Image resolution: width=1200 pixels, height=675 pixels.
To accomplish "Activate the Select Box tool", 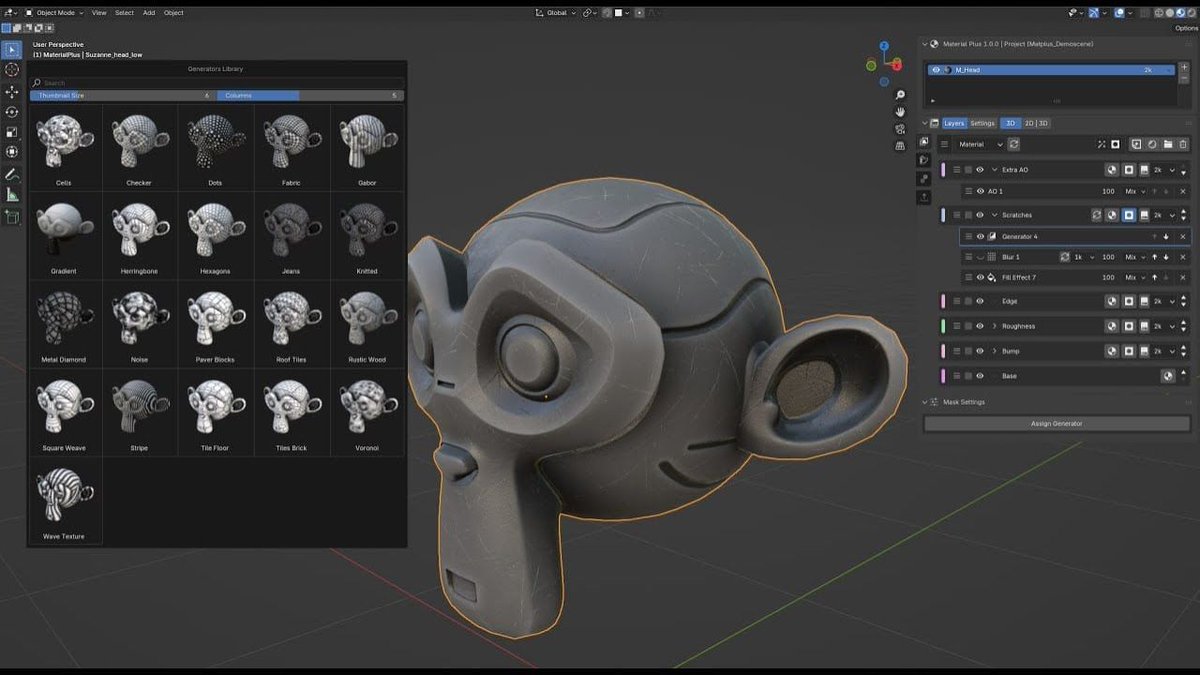I will tap(12, 49).
